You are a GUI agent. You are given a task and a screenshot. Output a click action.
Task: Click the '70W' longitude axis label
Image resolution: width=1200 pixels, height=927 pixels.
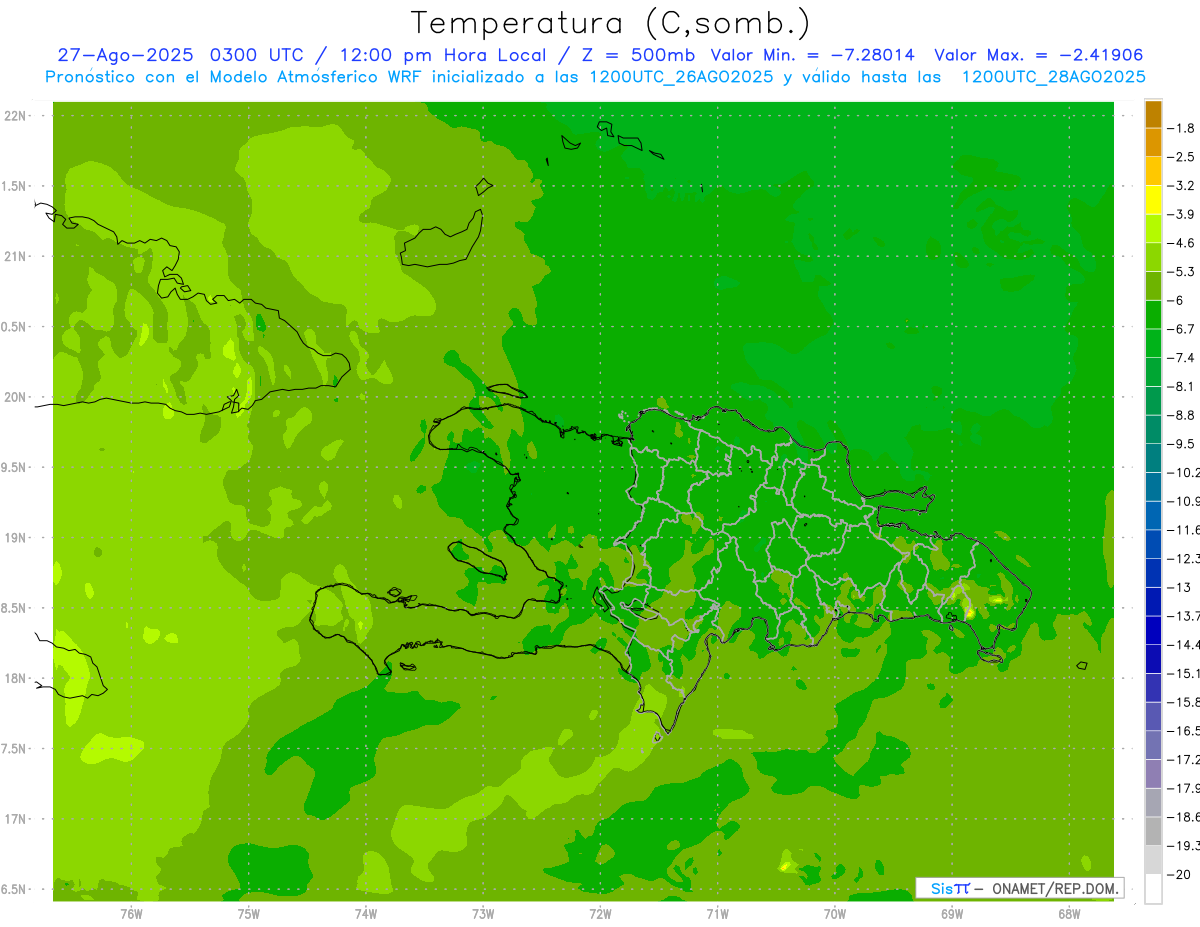pyautogui.click(x=834, y=914)
